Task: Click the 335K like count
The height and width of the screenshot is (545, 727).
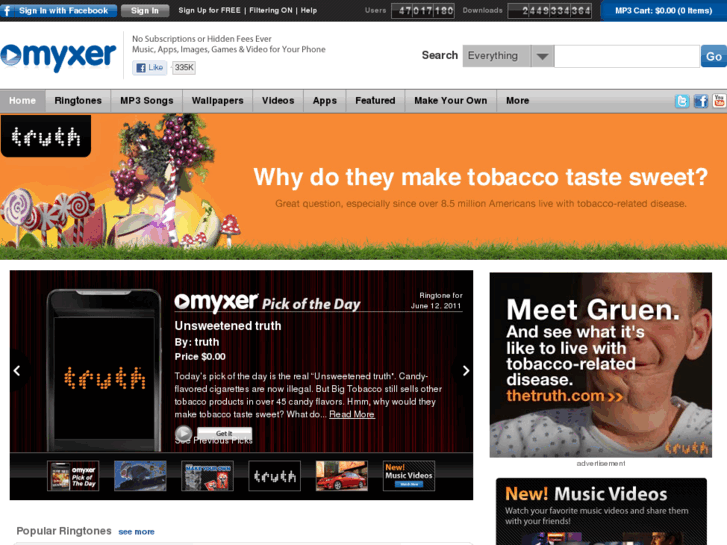Action: click(x=184, y=68)
